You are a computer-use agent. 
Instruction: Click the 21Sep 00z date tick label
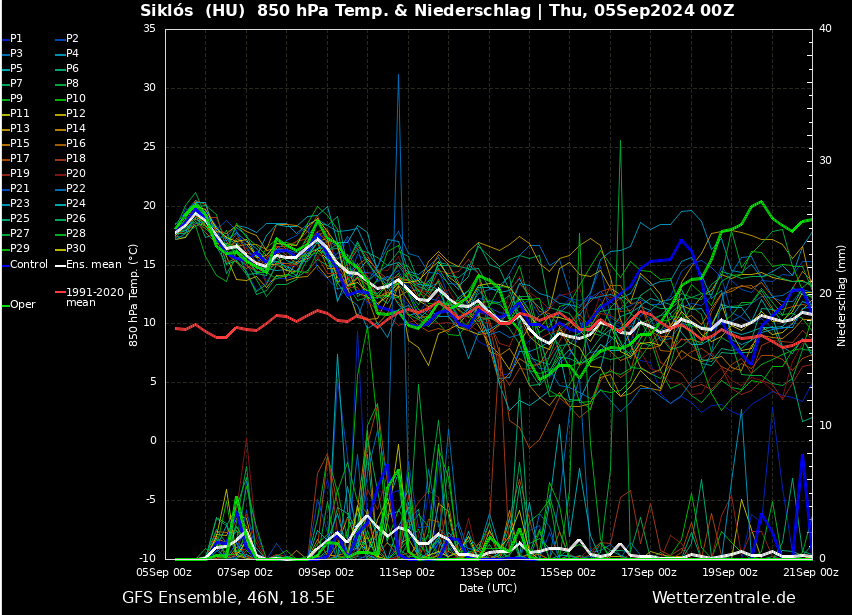811,572
